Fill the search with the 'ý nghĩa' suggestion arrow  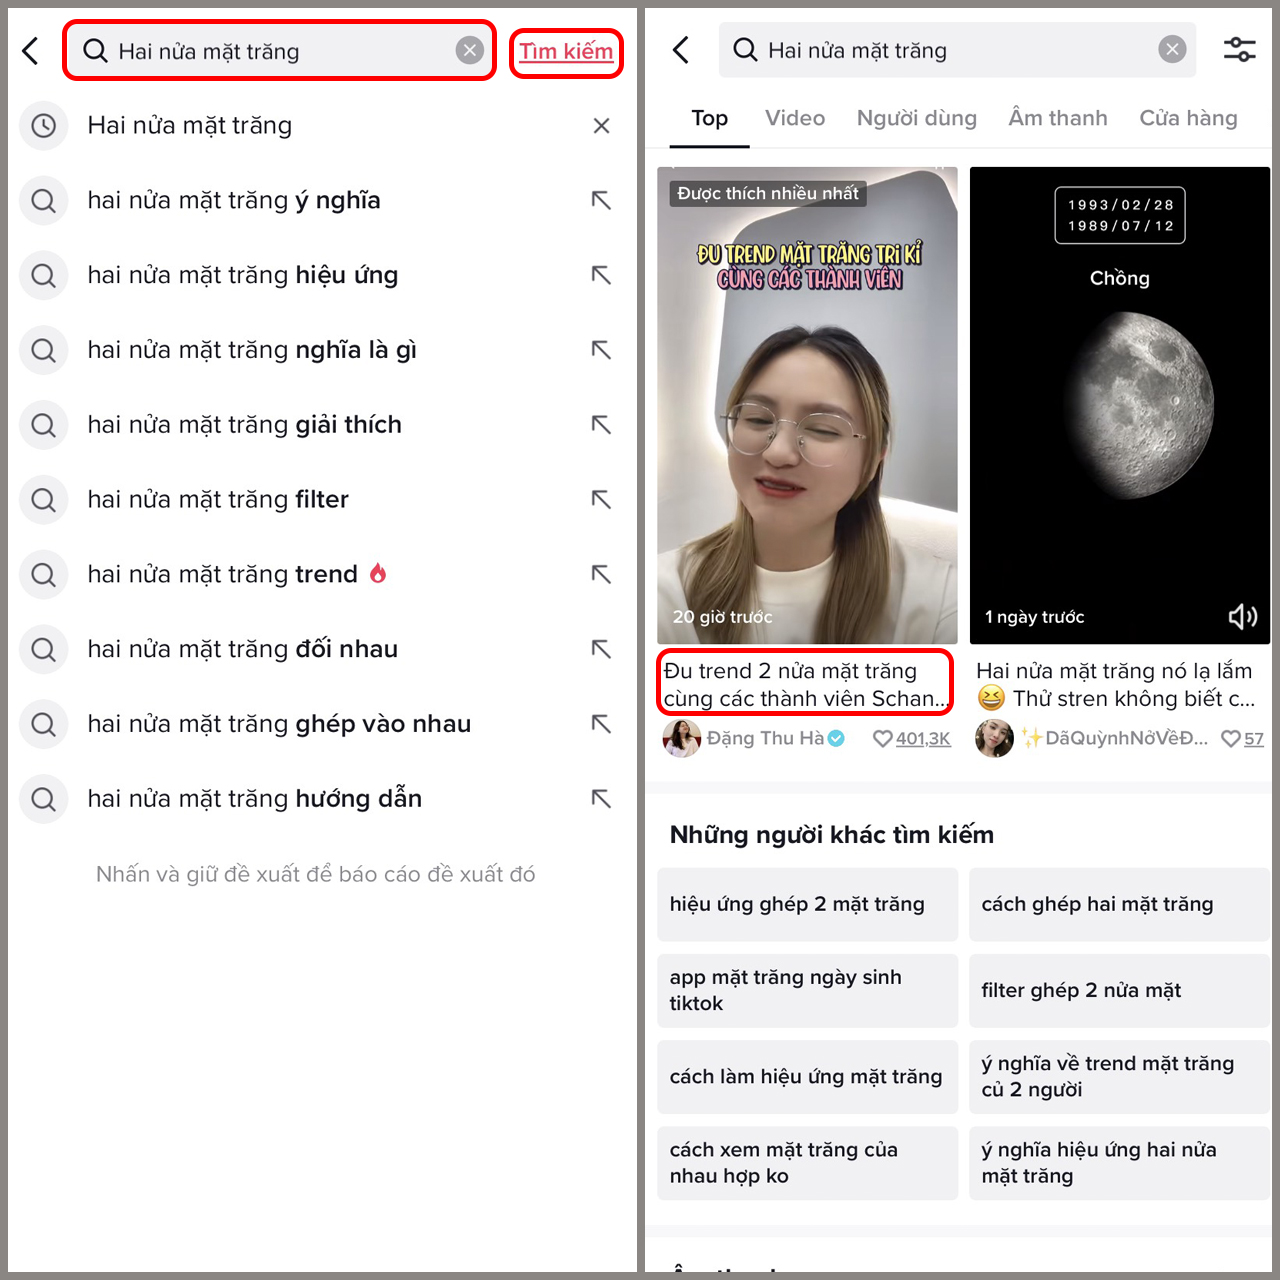[601, 200]
